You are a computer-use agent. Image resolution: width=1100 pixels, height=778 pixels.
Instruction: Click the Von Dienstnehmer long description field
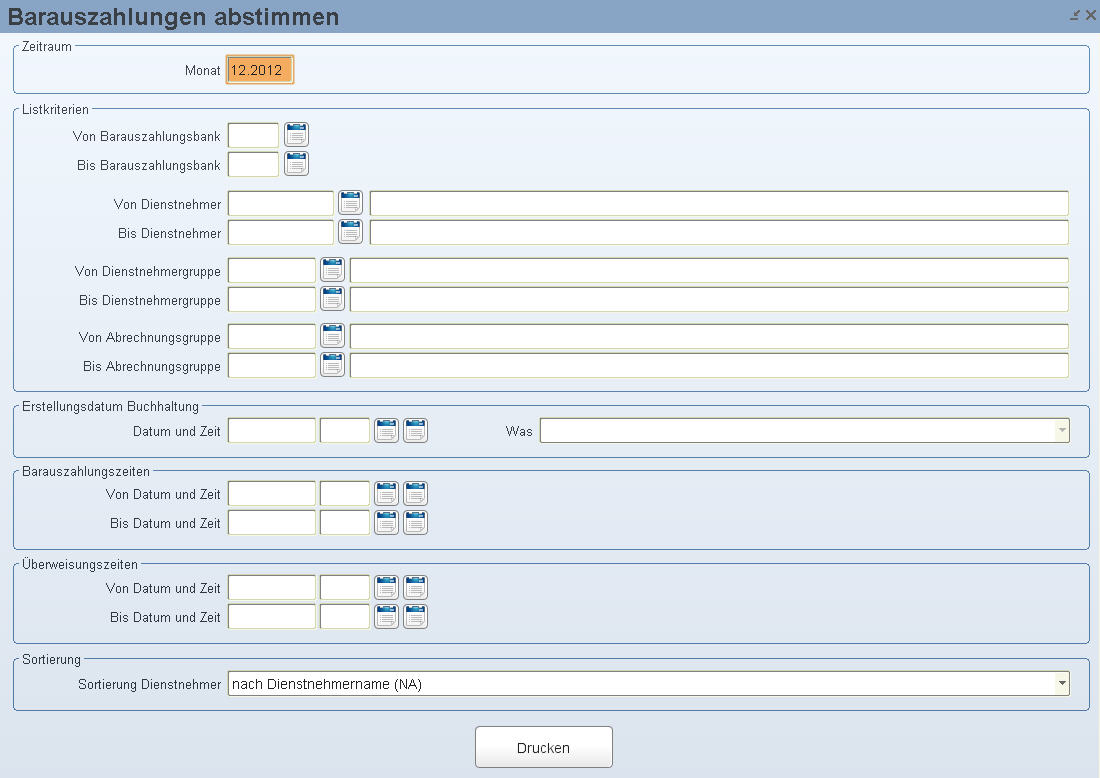719,203
